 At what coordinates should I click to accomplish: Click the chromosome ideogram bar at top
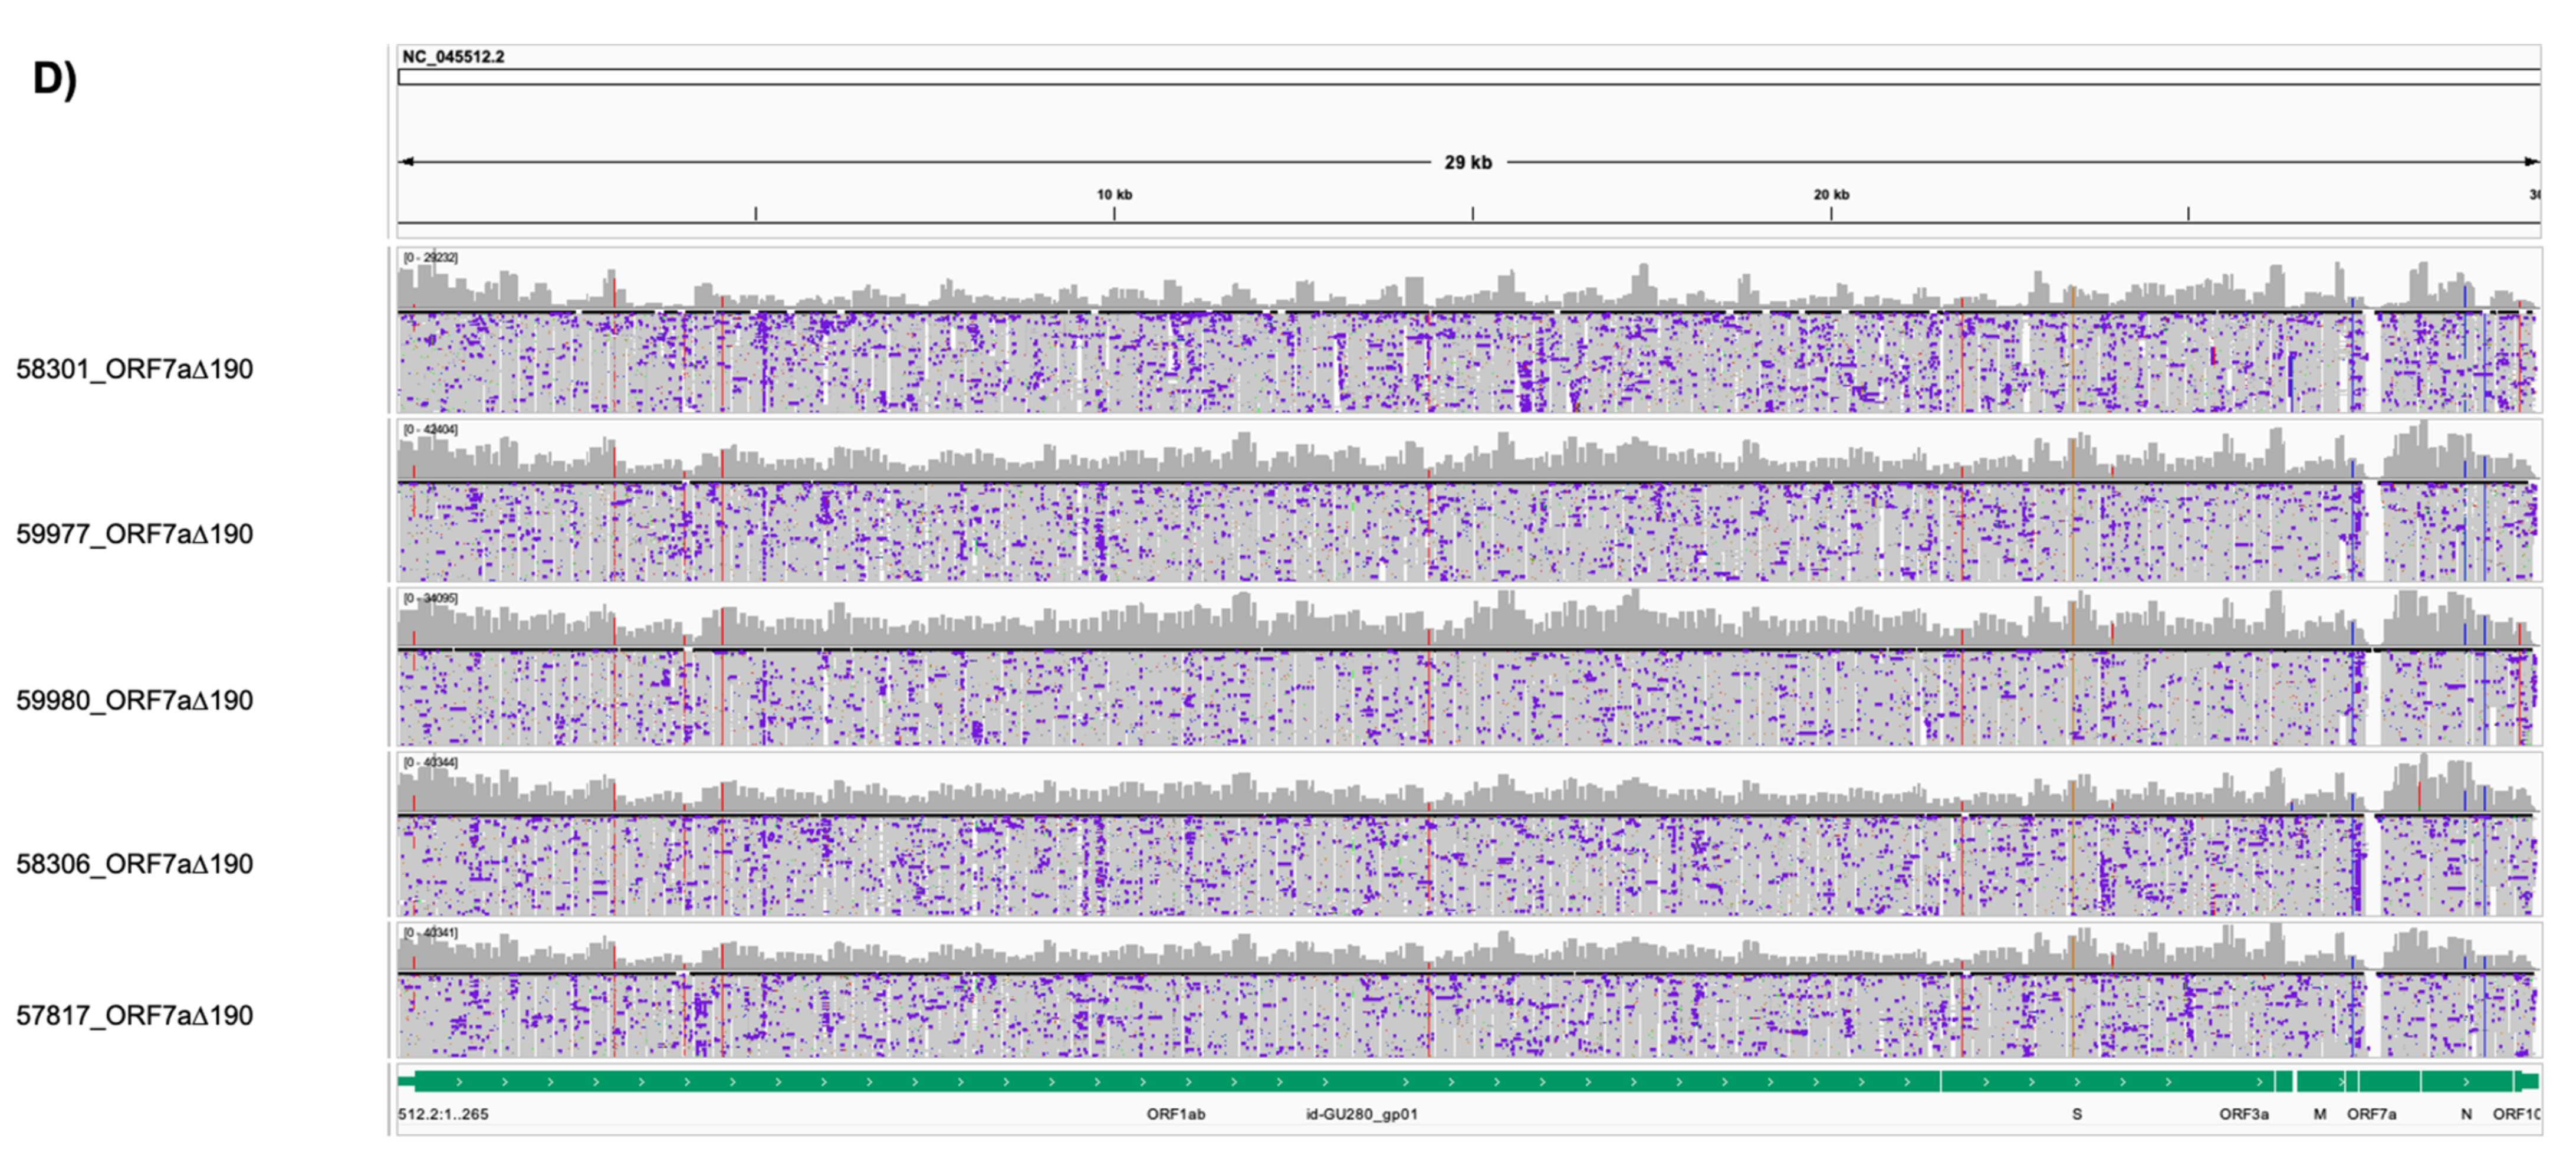pyautogui.click(x=1468, y=77)
